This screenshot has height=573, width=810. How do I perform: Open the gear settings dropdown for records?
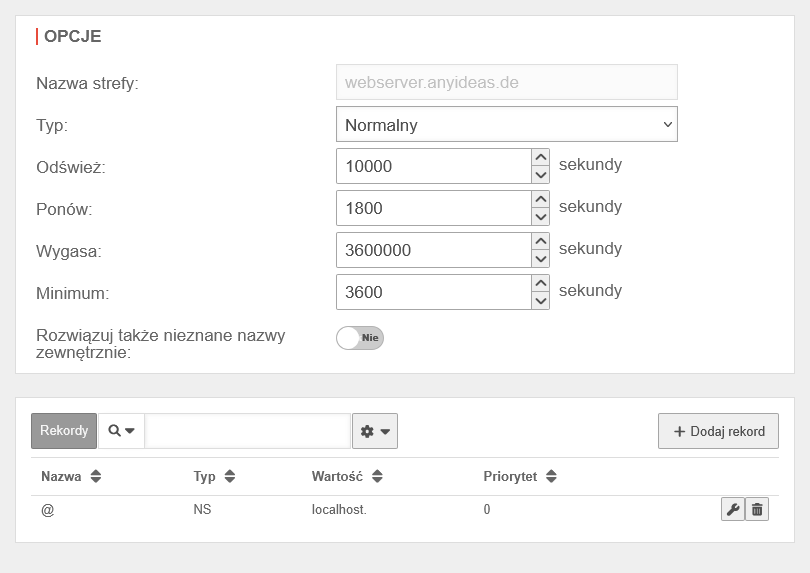(x=375, y=431)
